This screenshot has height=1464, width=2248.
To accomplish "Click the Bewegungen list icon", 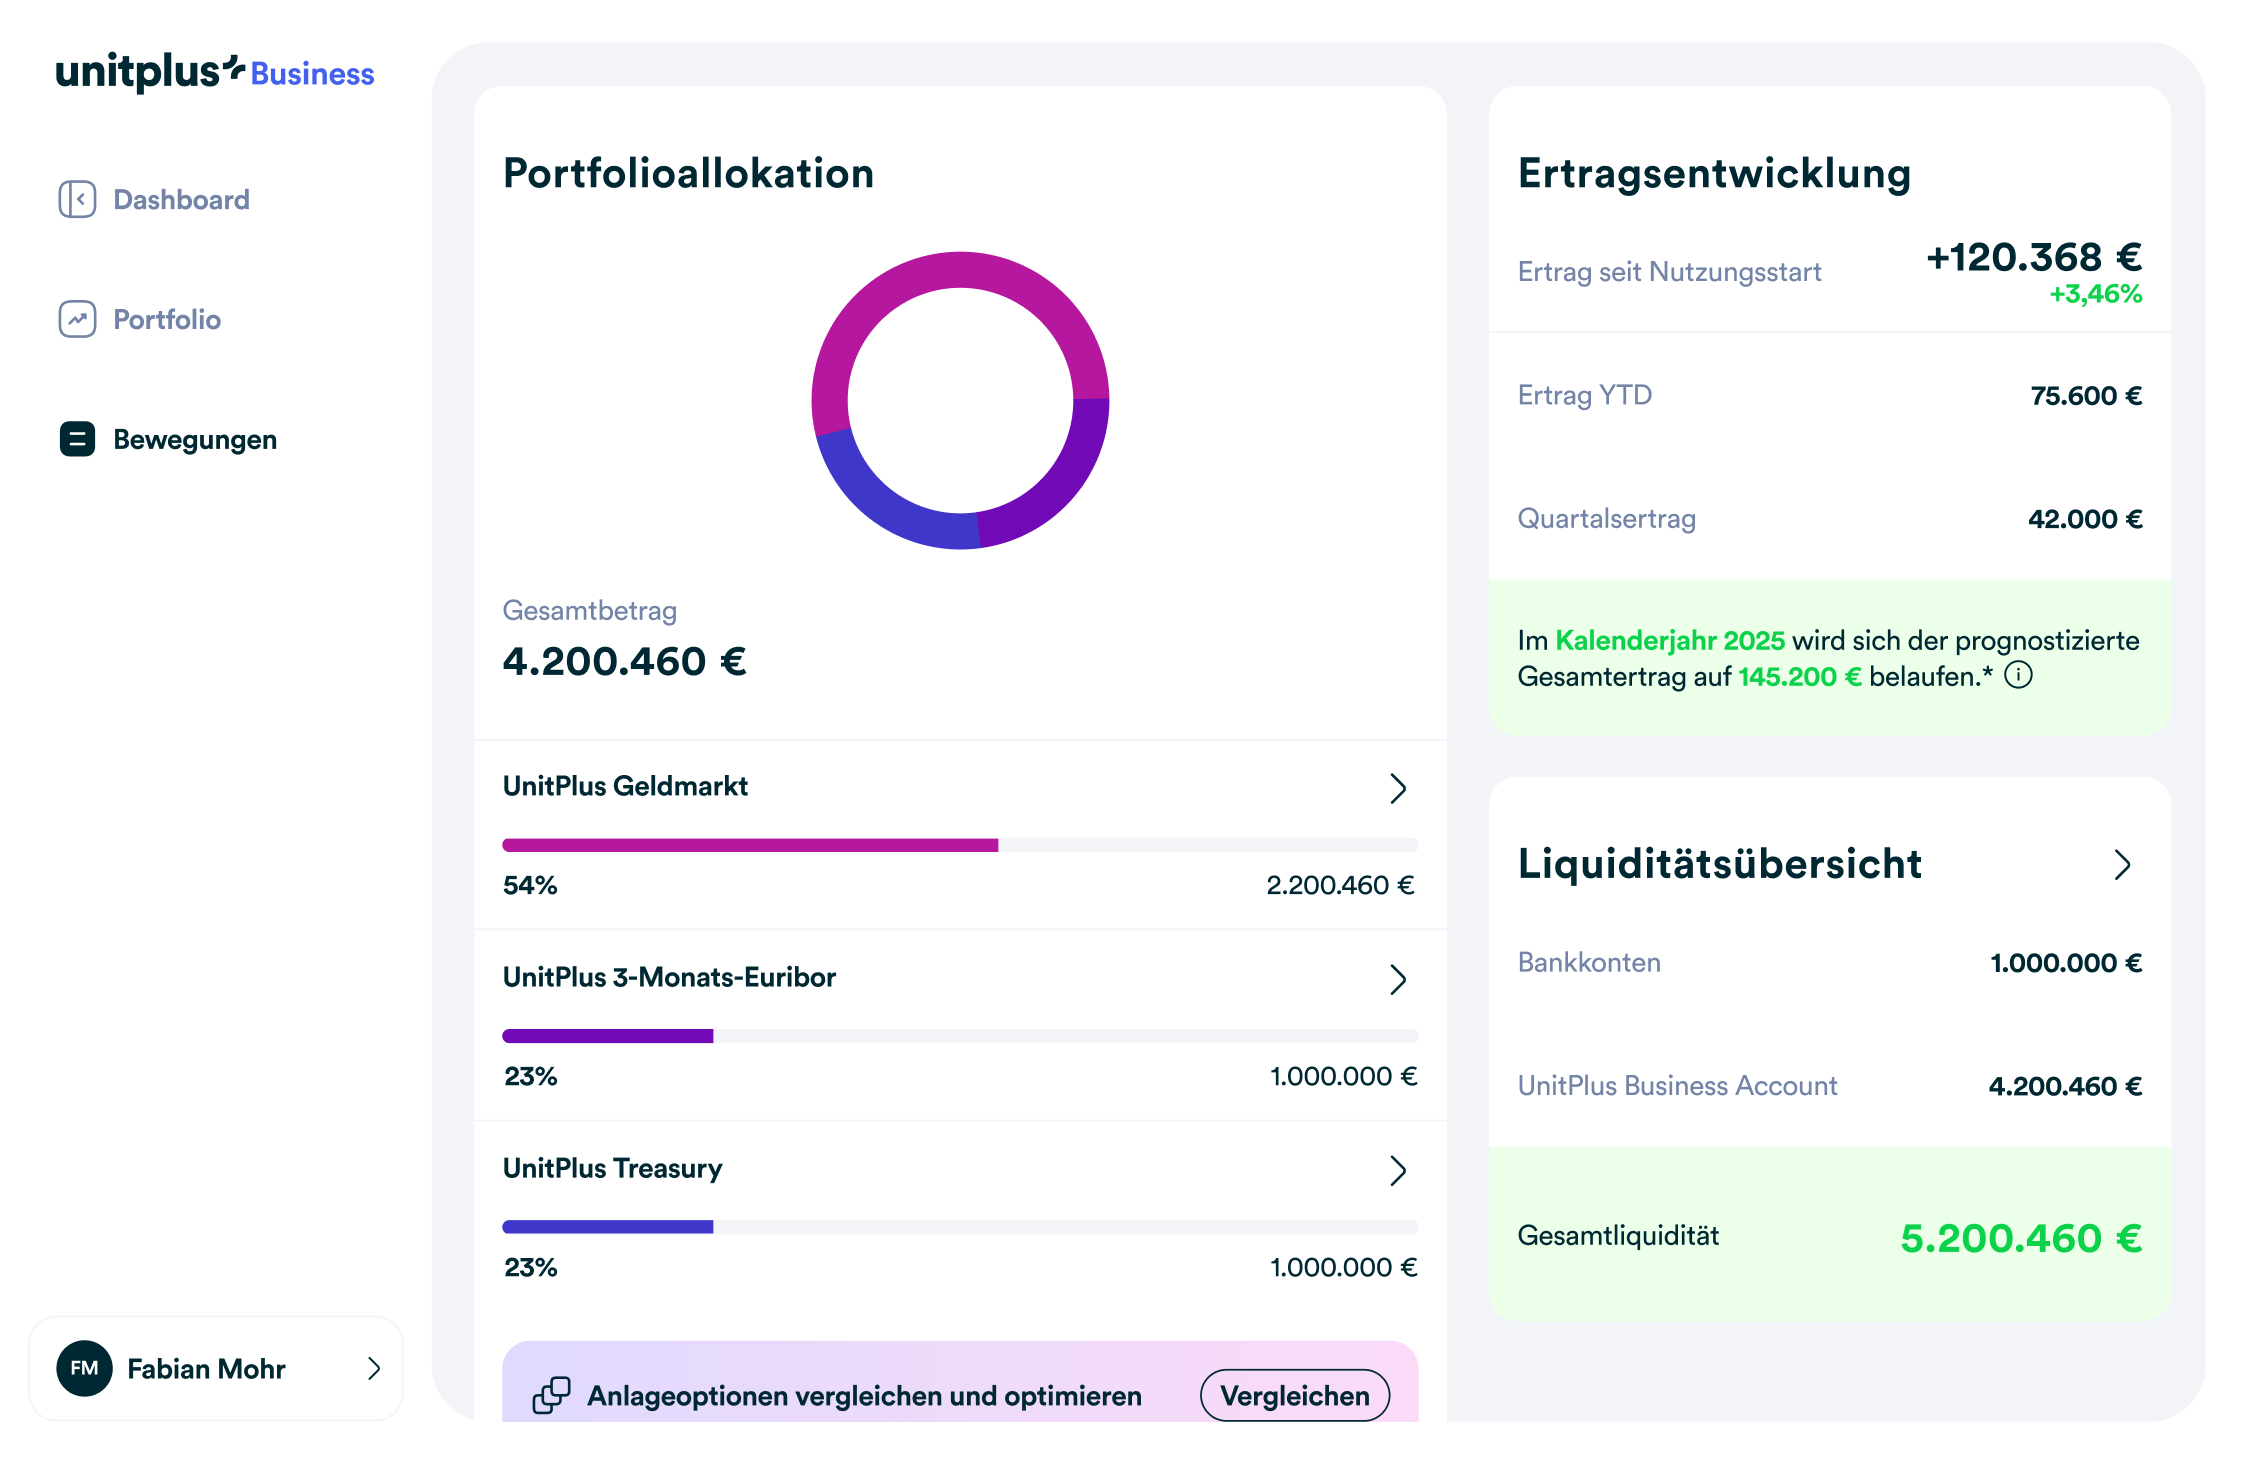I will [77, 439].
